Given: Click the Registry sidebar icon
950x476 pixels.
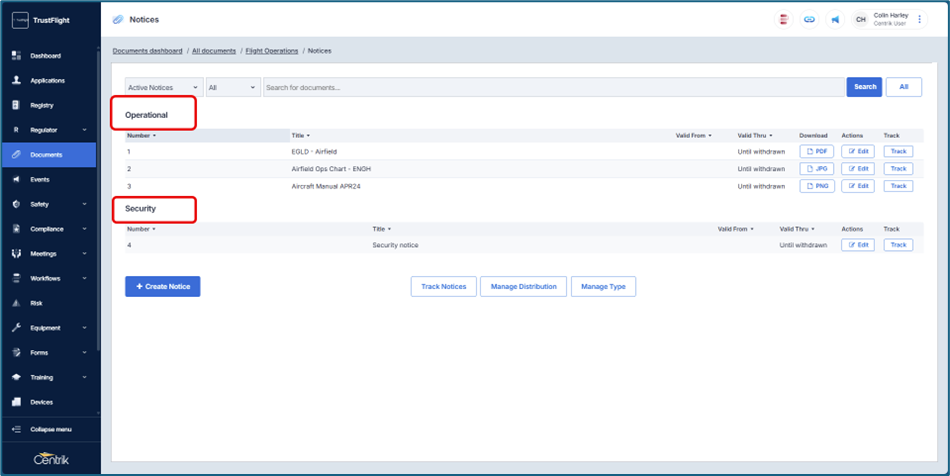Looking at the screenshot, I should click(x=16, y=105).
